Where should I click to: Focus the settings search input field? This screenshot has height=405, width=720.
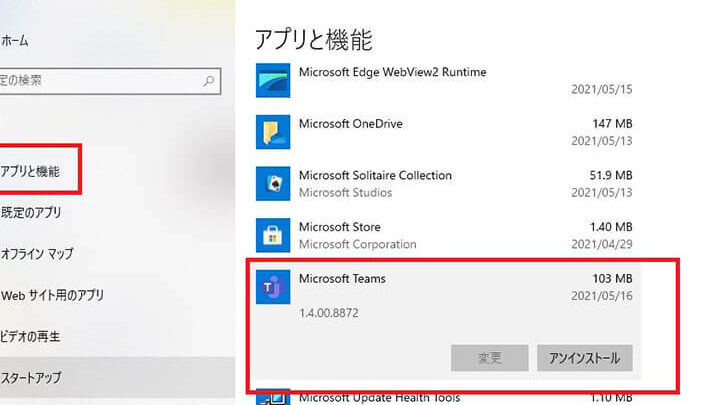pos(100,81)
